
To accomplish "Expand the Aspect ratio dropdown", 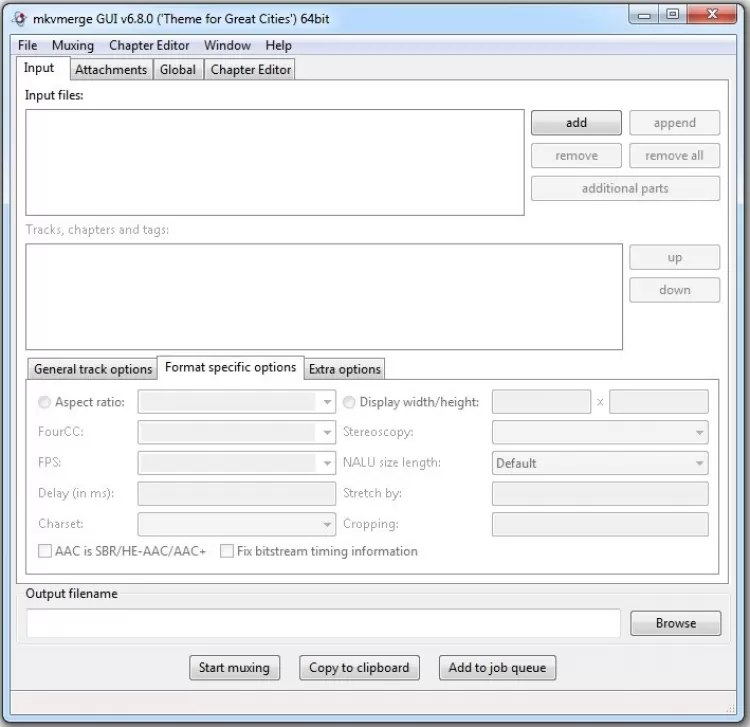I will click(x=327, y=402).
